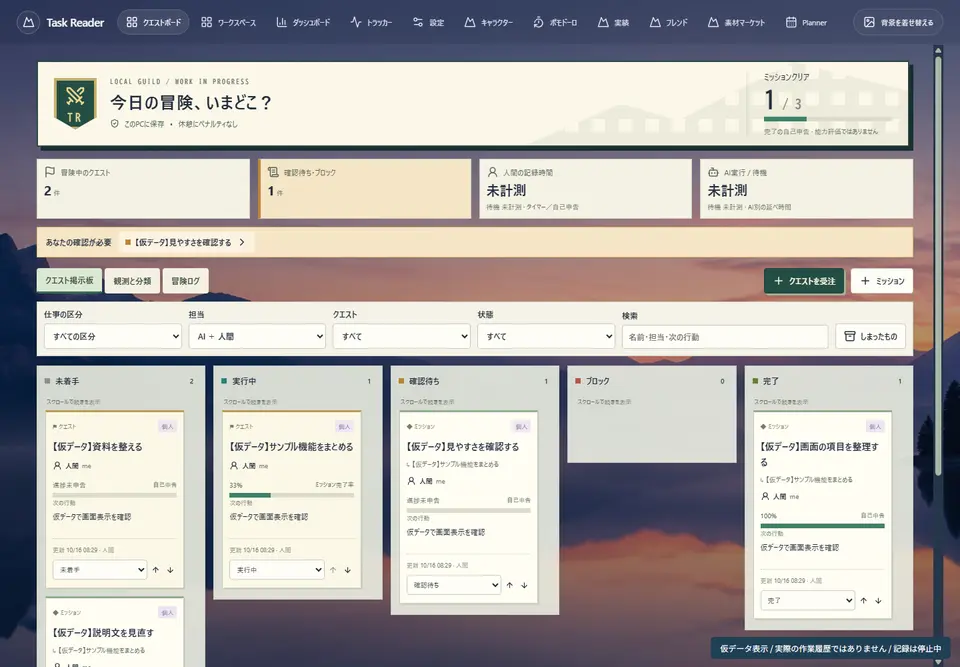Open フレンド in top navigation

(x=669, y=23)
